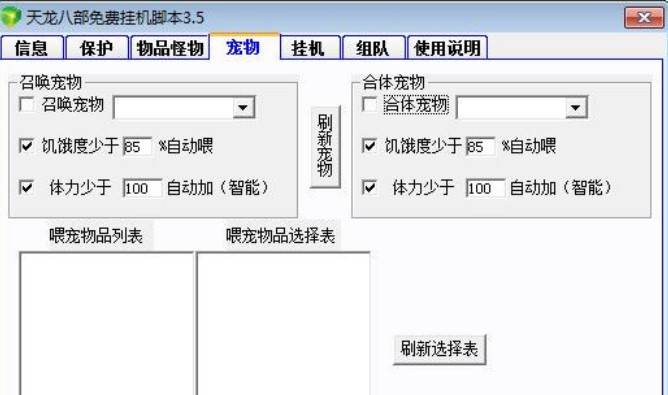The height and width of the screenshot is (395, 668).
Task: Toggle 体力少于 checkbox under 召唤宠物
Action: point(26,187)
